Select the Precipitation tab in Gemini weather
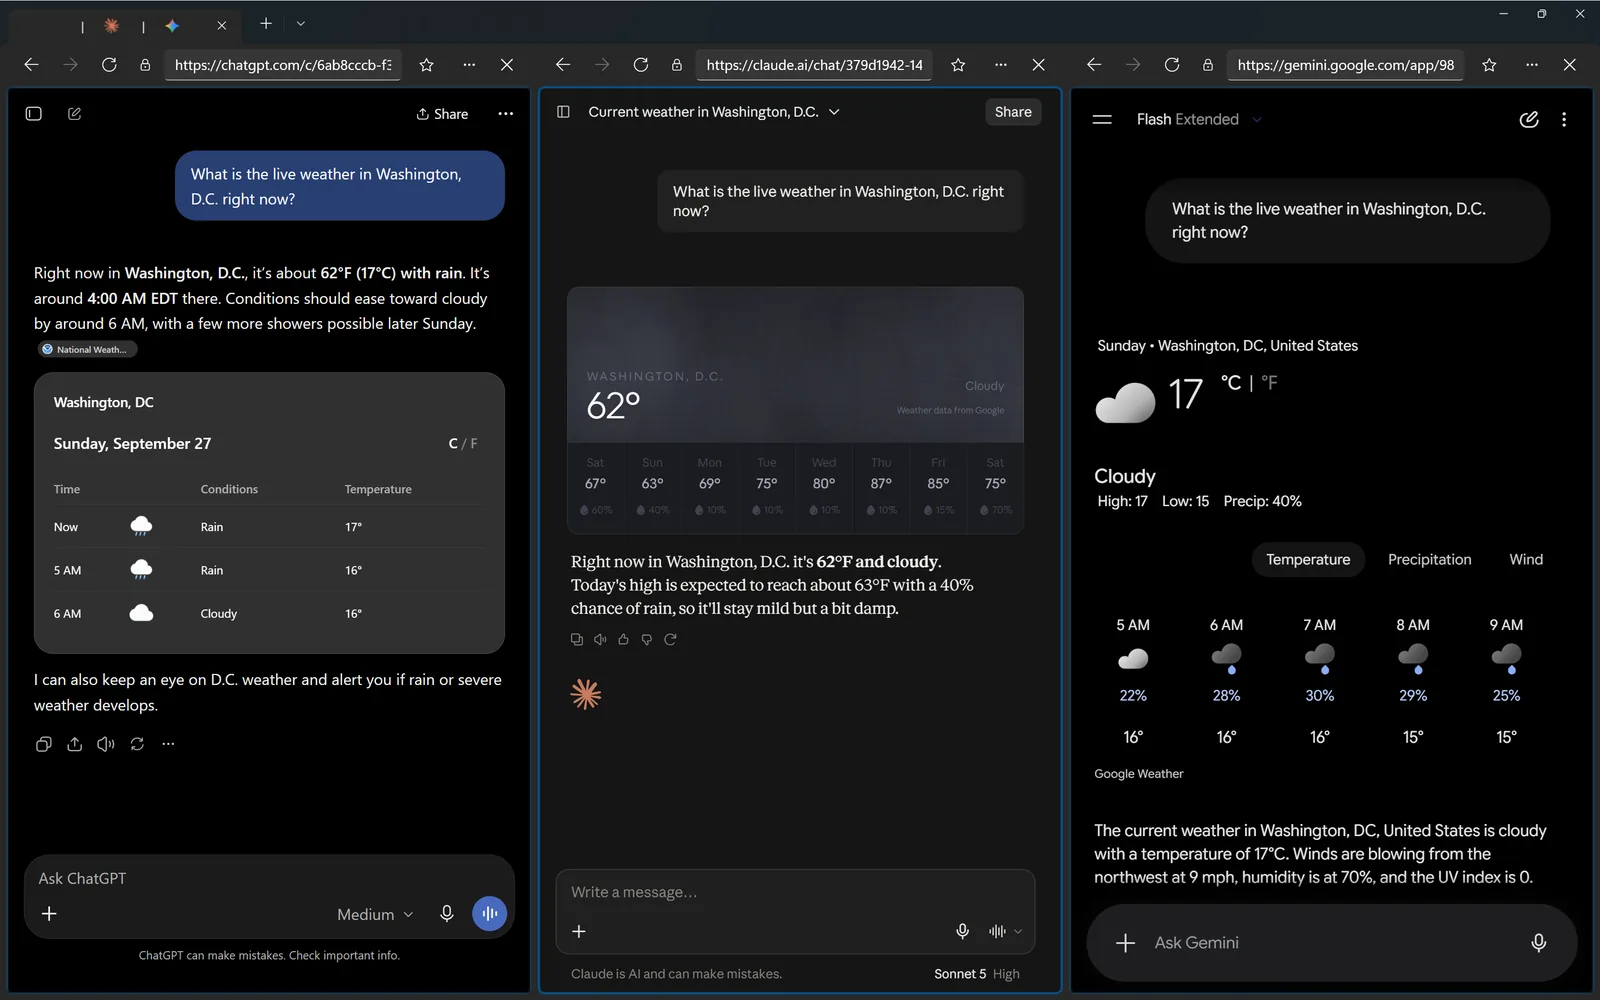Image resolution: width=1600 pixels, height=1000 pixels. click(1429, 560)
